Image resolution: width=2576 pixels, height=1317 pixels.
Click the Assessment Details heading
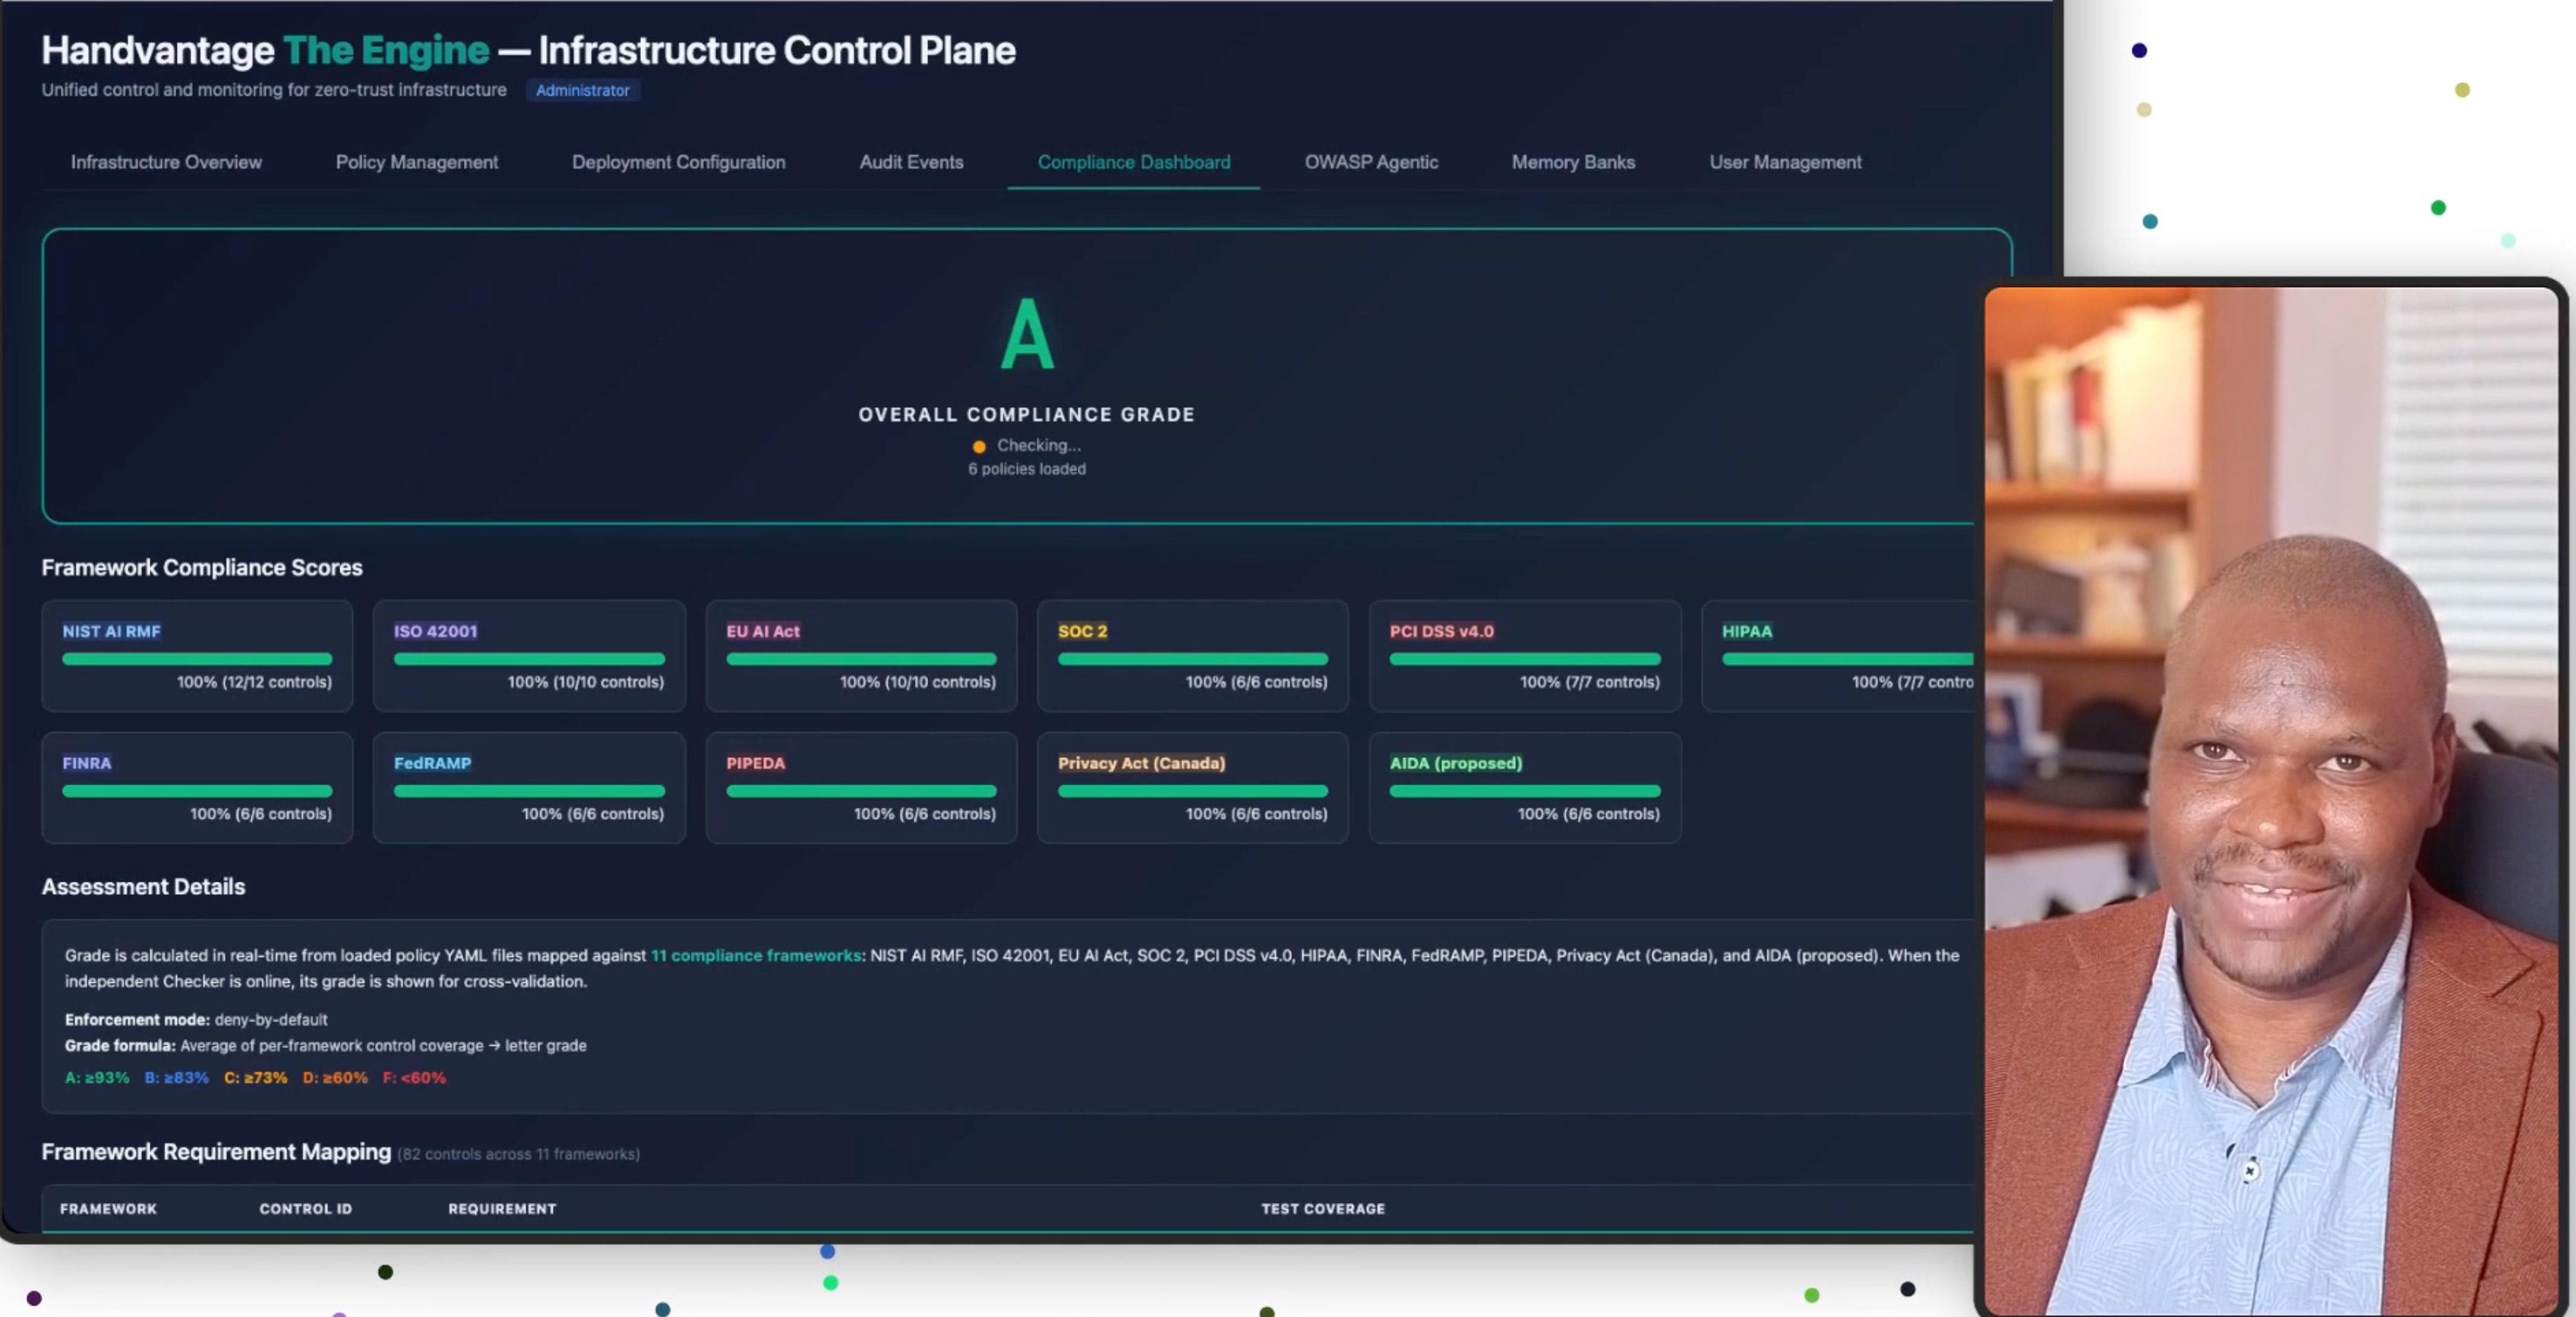(x=143, y=887)
